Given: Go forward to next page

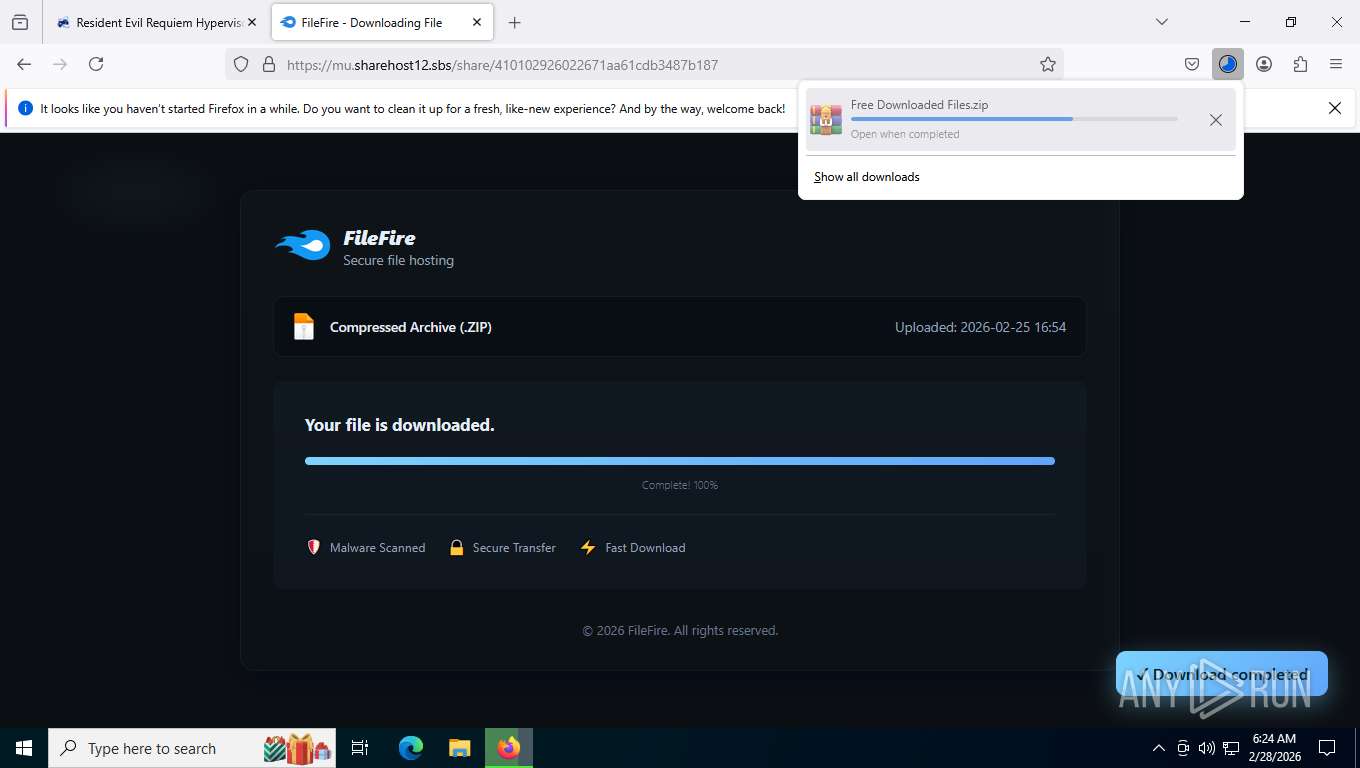Looking at the screenshot, I should (x=60, y=64).
